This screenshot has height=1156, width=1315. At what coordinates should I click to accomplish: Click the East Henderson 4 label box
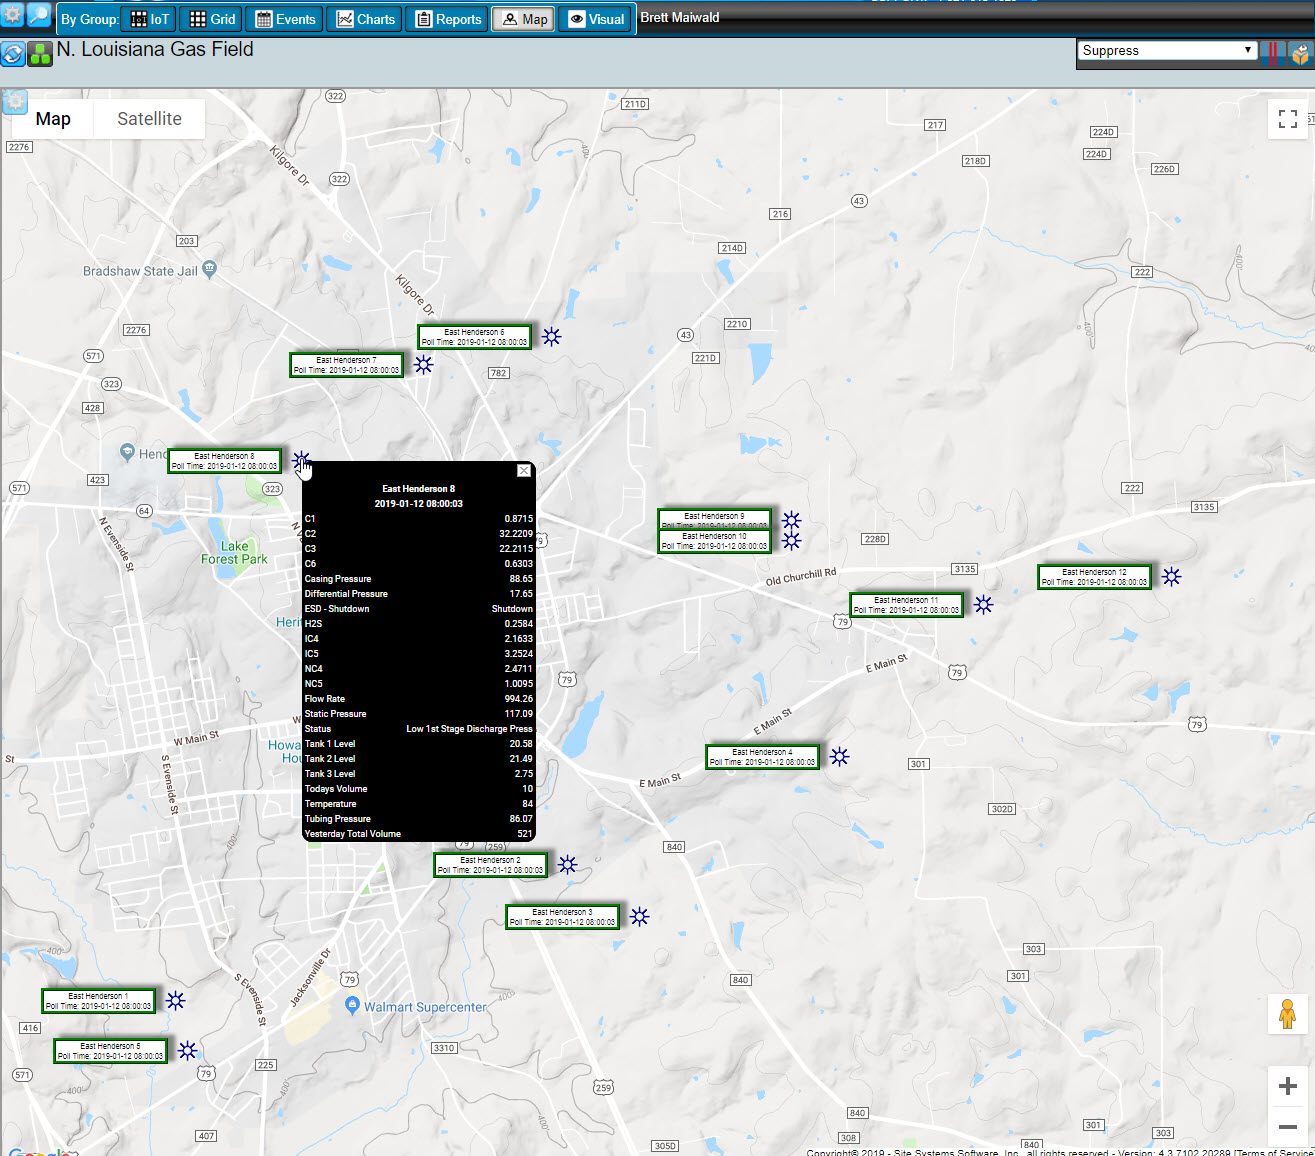tap(762, 757)
